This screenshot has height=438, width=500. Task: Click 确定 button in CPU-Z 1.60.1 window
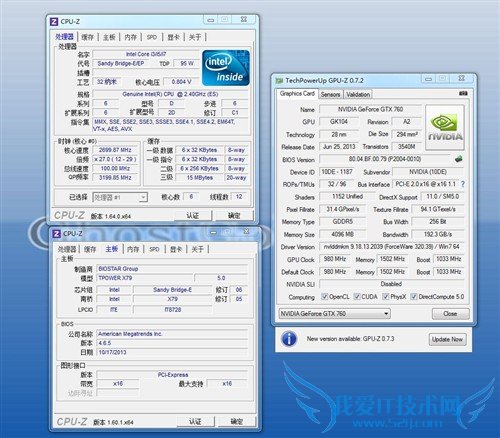tap(237, 422)
